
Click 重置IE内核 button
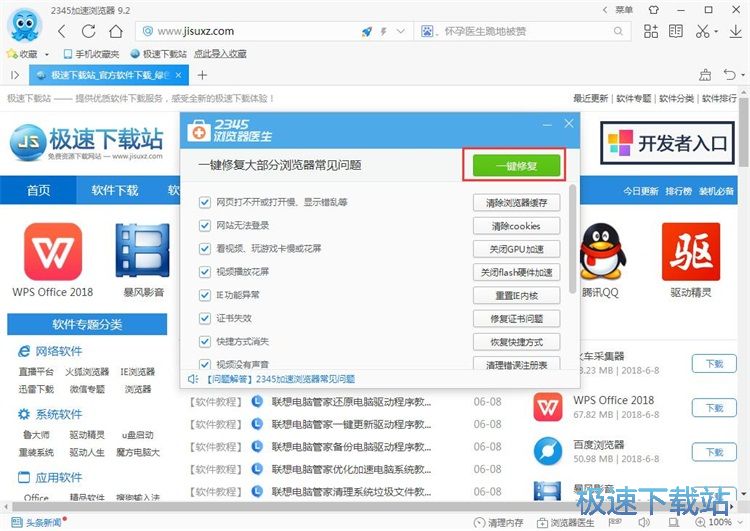[516, 296]
